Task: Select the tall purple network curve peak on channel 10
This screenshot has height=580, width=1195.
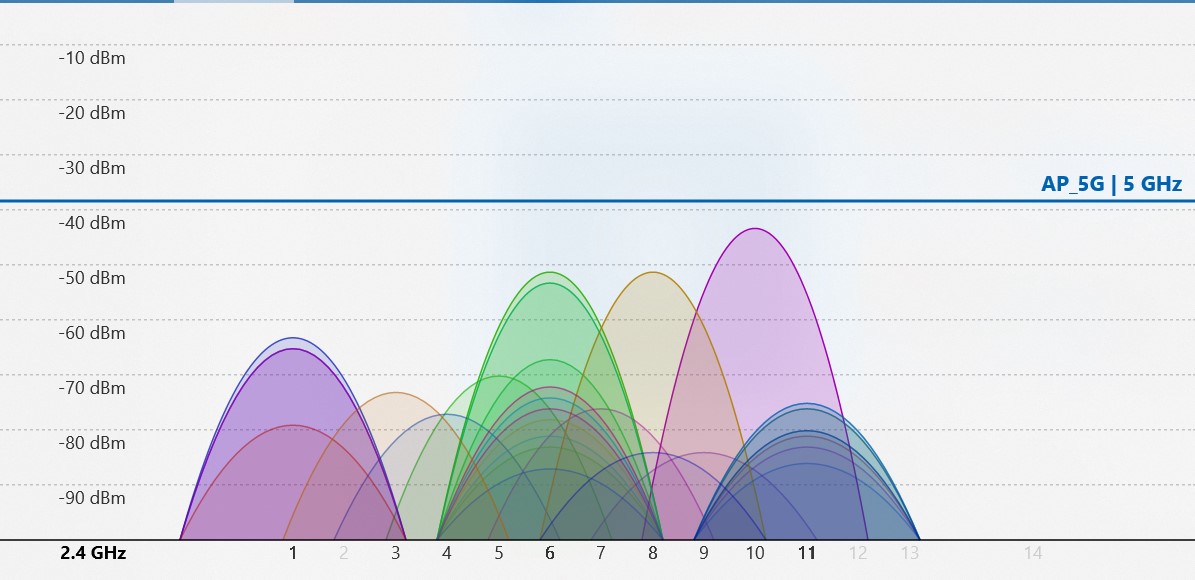Action: [x=755, y=229]
